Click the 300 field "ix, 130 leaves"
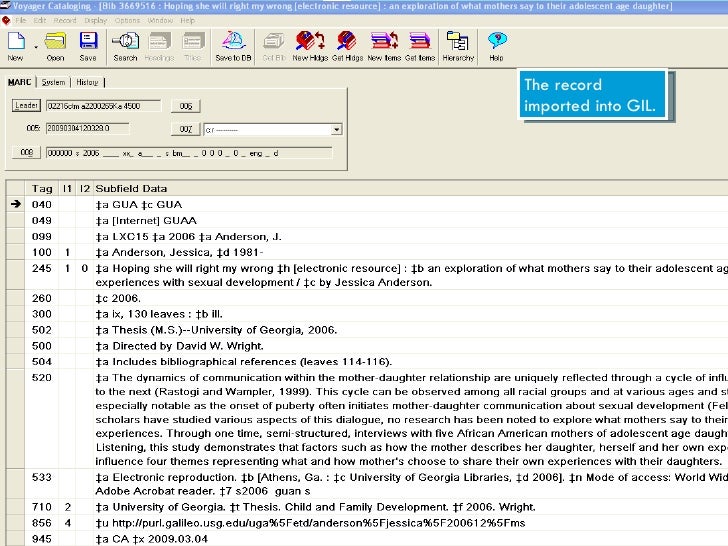The height and width of the screenshot is (546, 728). click(159, 314)
